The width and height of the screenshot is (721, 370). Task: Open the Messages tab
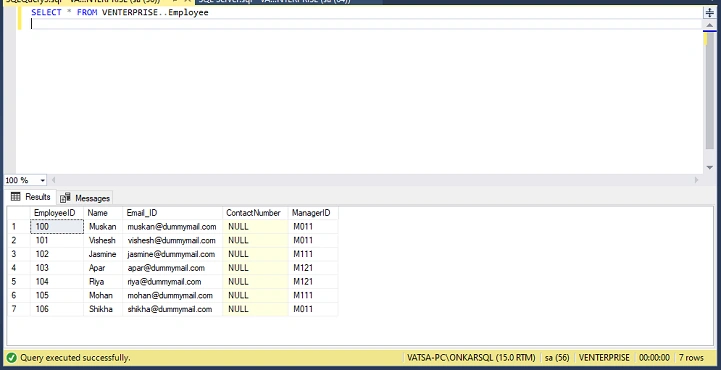click(85, 198)
